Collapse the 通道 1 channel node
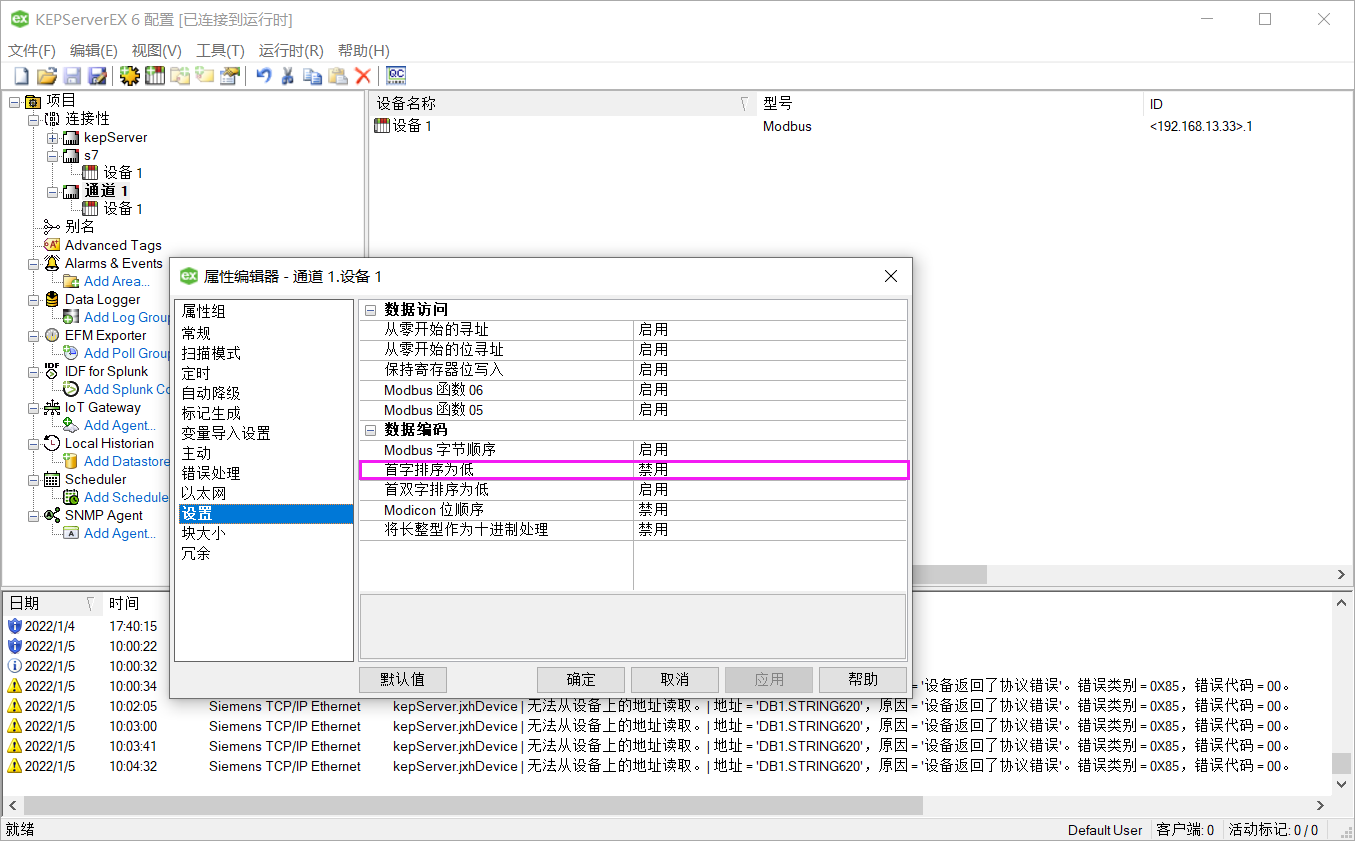This screenshot has height=841, width=1355. [52, 191]
